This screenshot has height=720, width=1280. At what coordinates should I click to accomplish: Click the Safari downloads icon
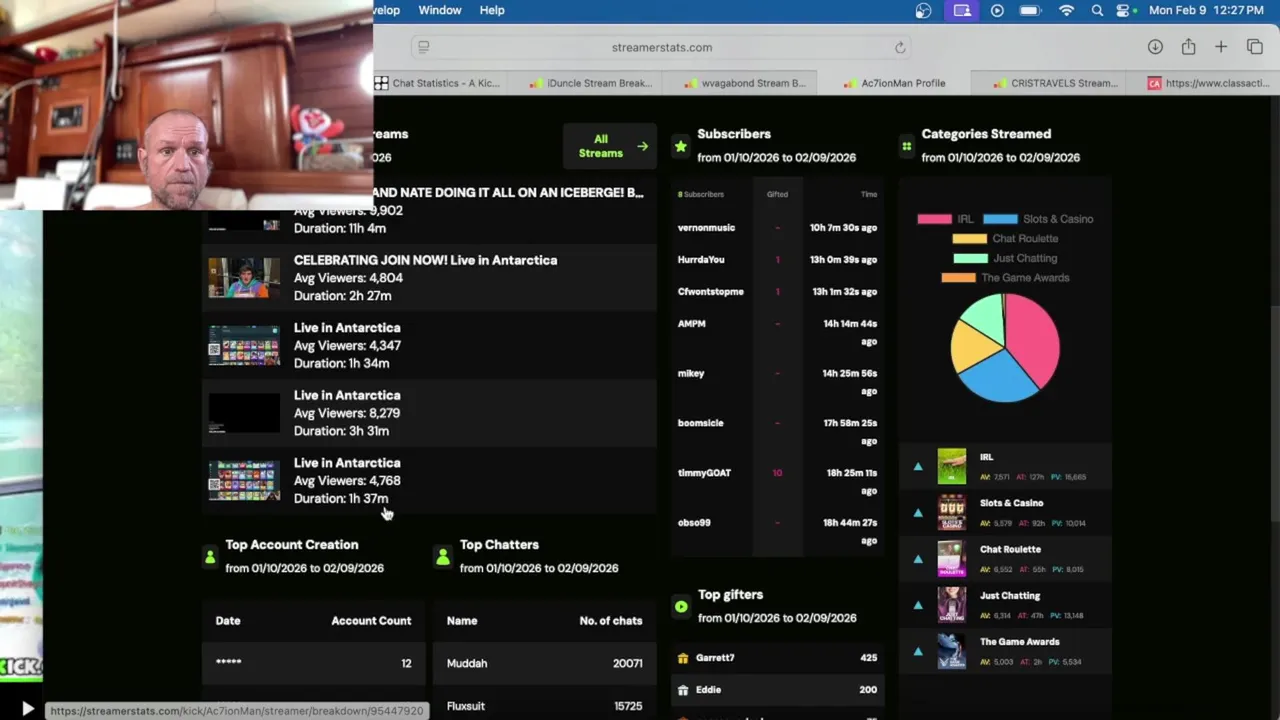[1155, 47]
